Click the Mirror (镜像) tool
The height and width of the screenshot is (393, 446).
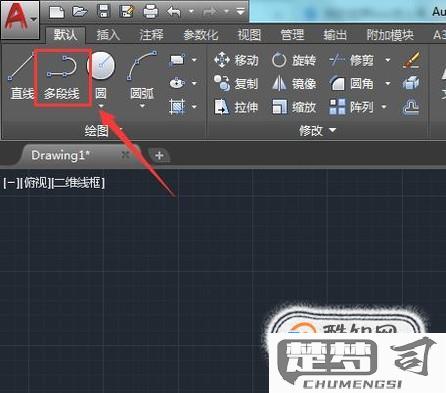(293, 84)
